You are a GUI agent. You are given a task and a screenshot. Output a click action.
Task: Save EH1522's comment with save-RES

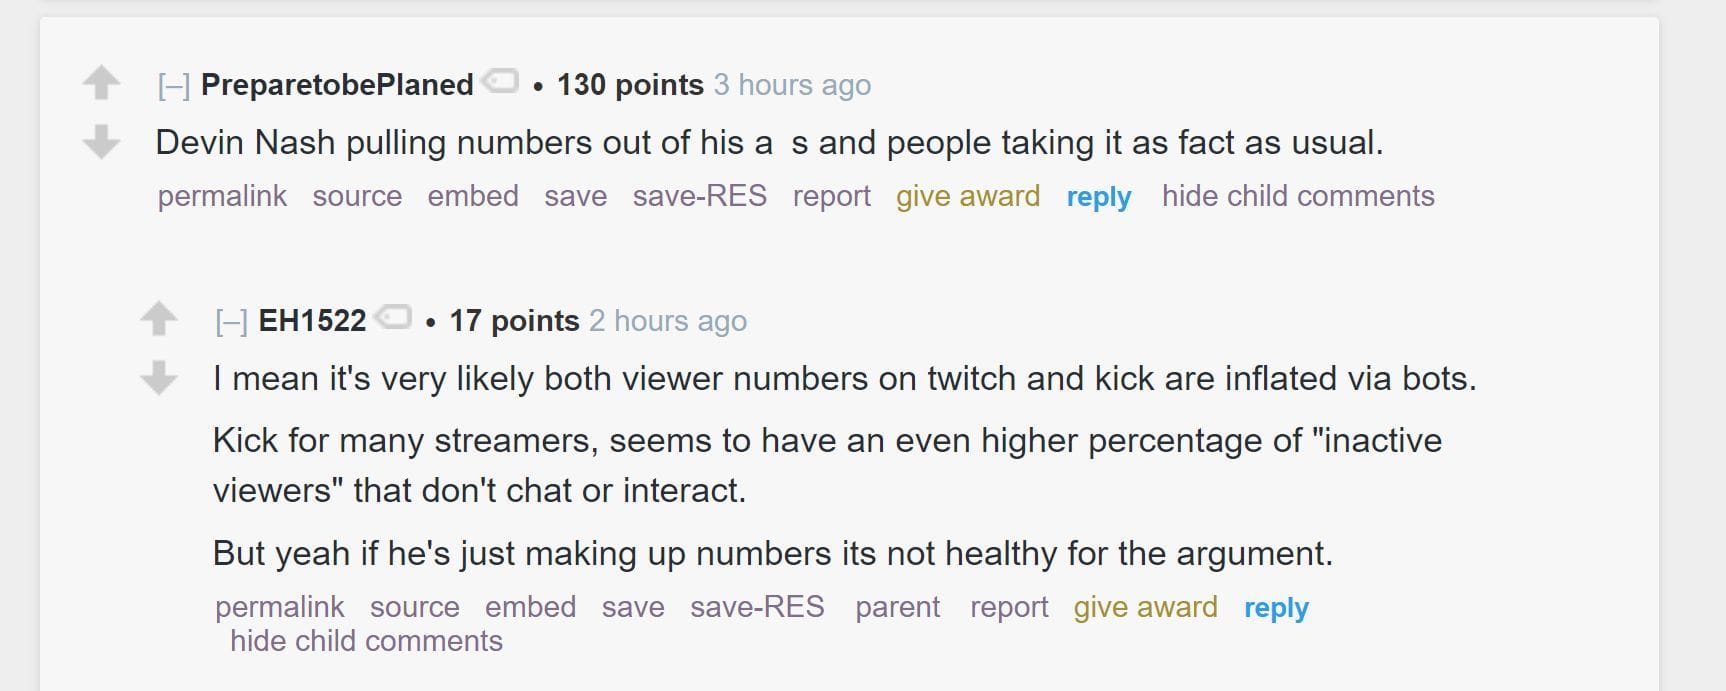pyautogui.click(x=757, y=607)
